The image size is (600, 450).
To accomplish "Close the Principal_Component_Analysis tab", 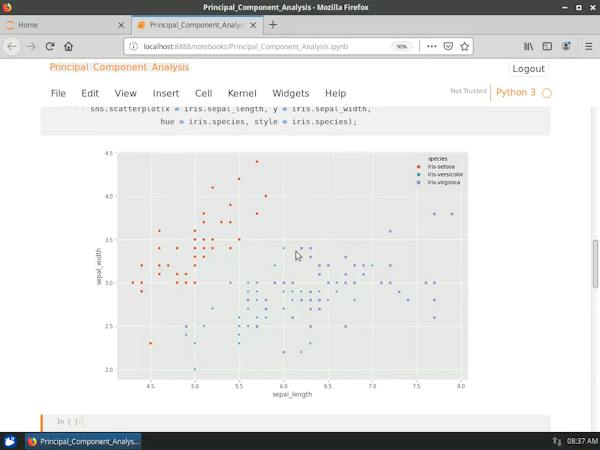I will (x=253, y=25).
